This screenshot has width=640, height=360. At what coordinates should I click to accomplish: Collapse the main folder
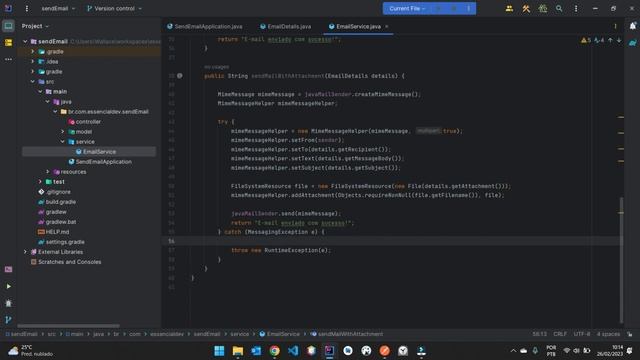pos(40,91)
